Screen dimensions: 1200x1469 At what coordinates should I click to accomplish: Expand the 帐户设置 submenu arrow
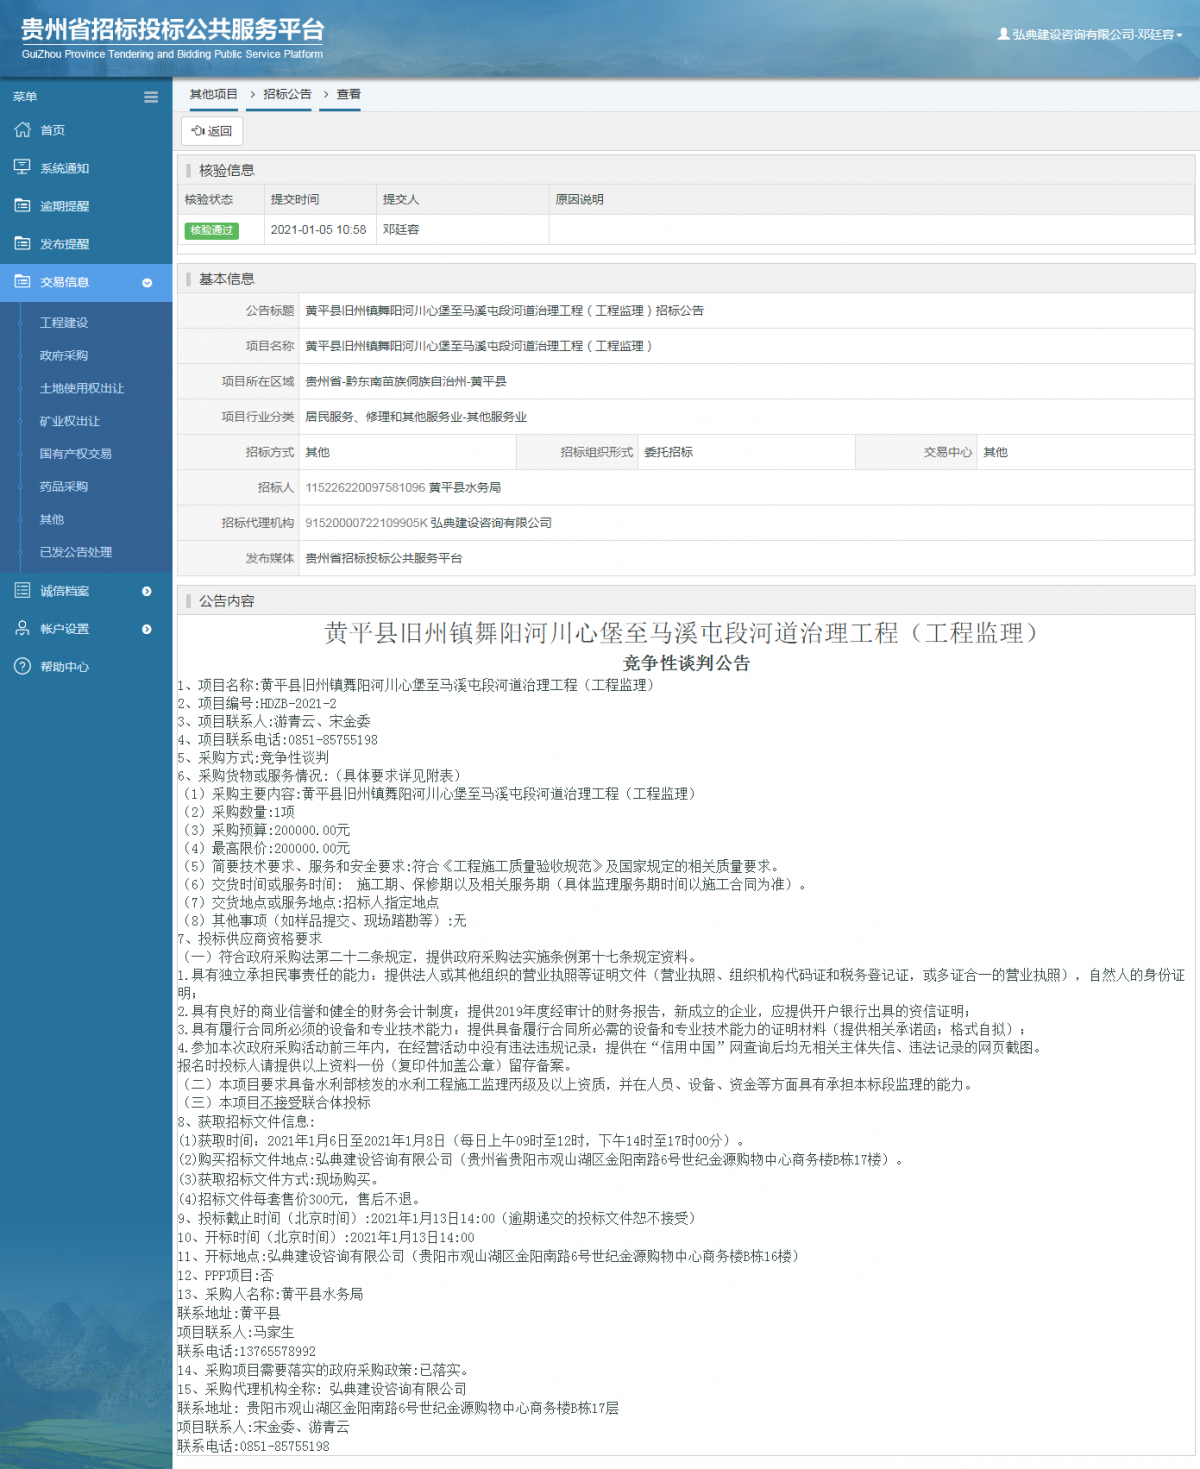click(147, 629)
